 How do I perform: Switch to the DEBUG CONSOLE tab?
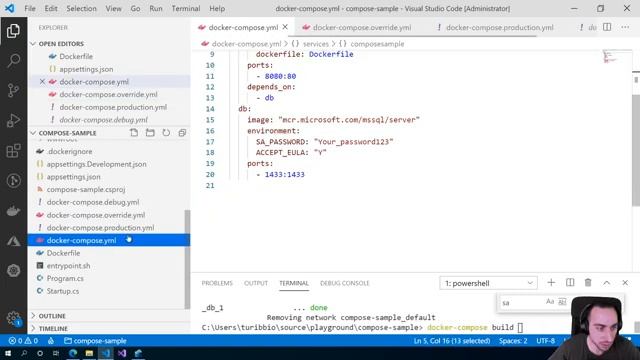tap(344, 283)
